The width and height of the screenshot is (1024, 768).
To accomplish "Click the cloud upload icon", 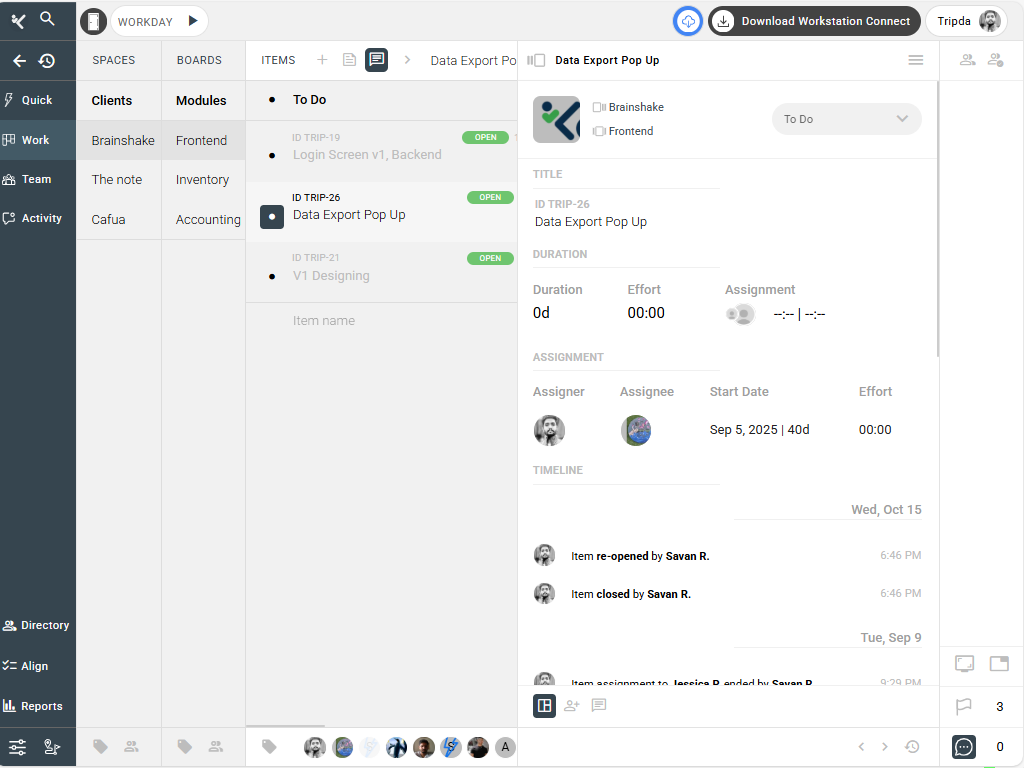I will (688, 21).
